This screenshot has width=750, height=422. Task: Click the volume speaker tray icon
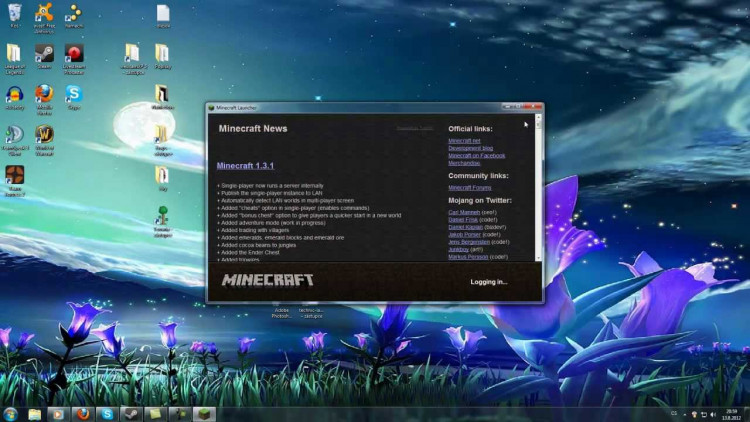click(x=713, y=414)
